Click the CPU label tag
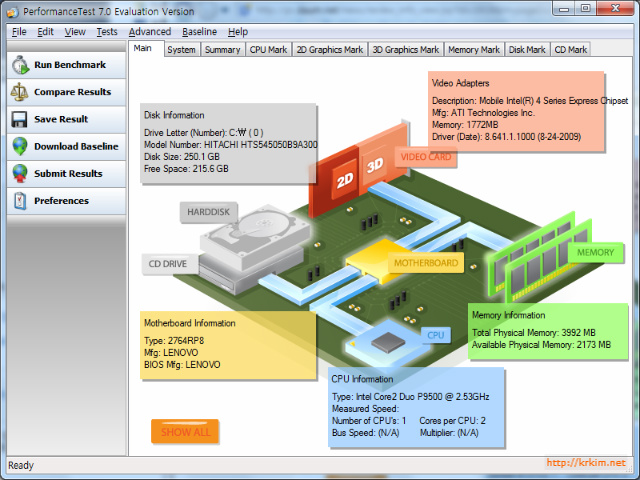The width and height of the screenshot is (640, 480). 436,335
